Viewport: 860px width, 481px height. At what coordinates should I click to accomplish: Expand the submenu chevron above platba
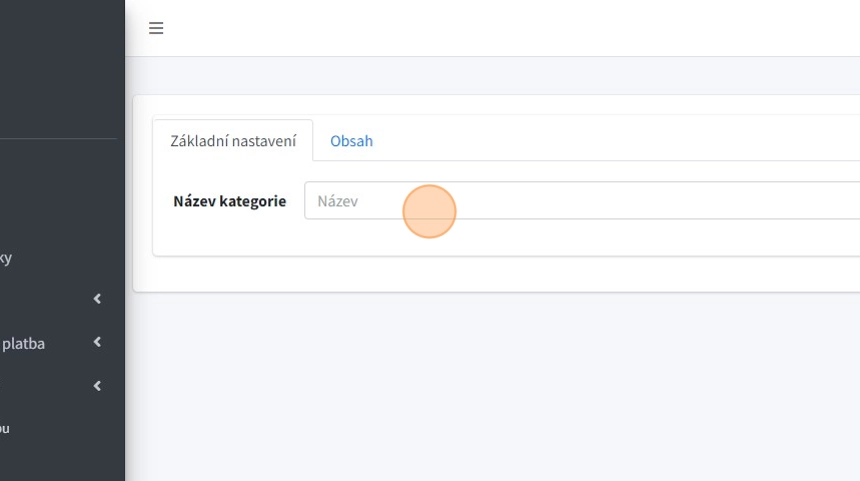point(97,299)
